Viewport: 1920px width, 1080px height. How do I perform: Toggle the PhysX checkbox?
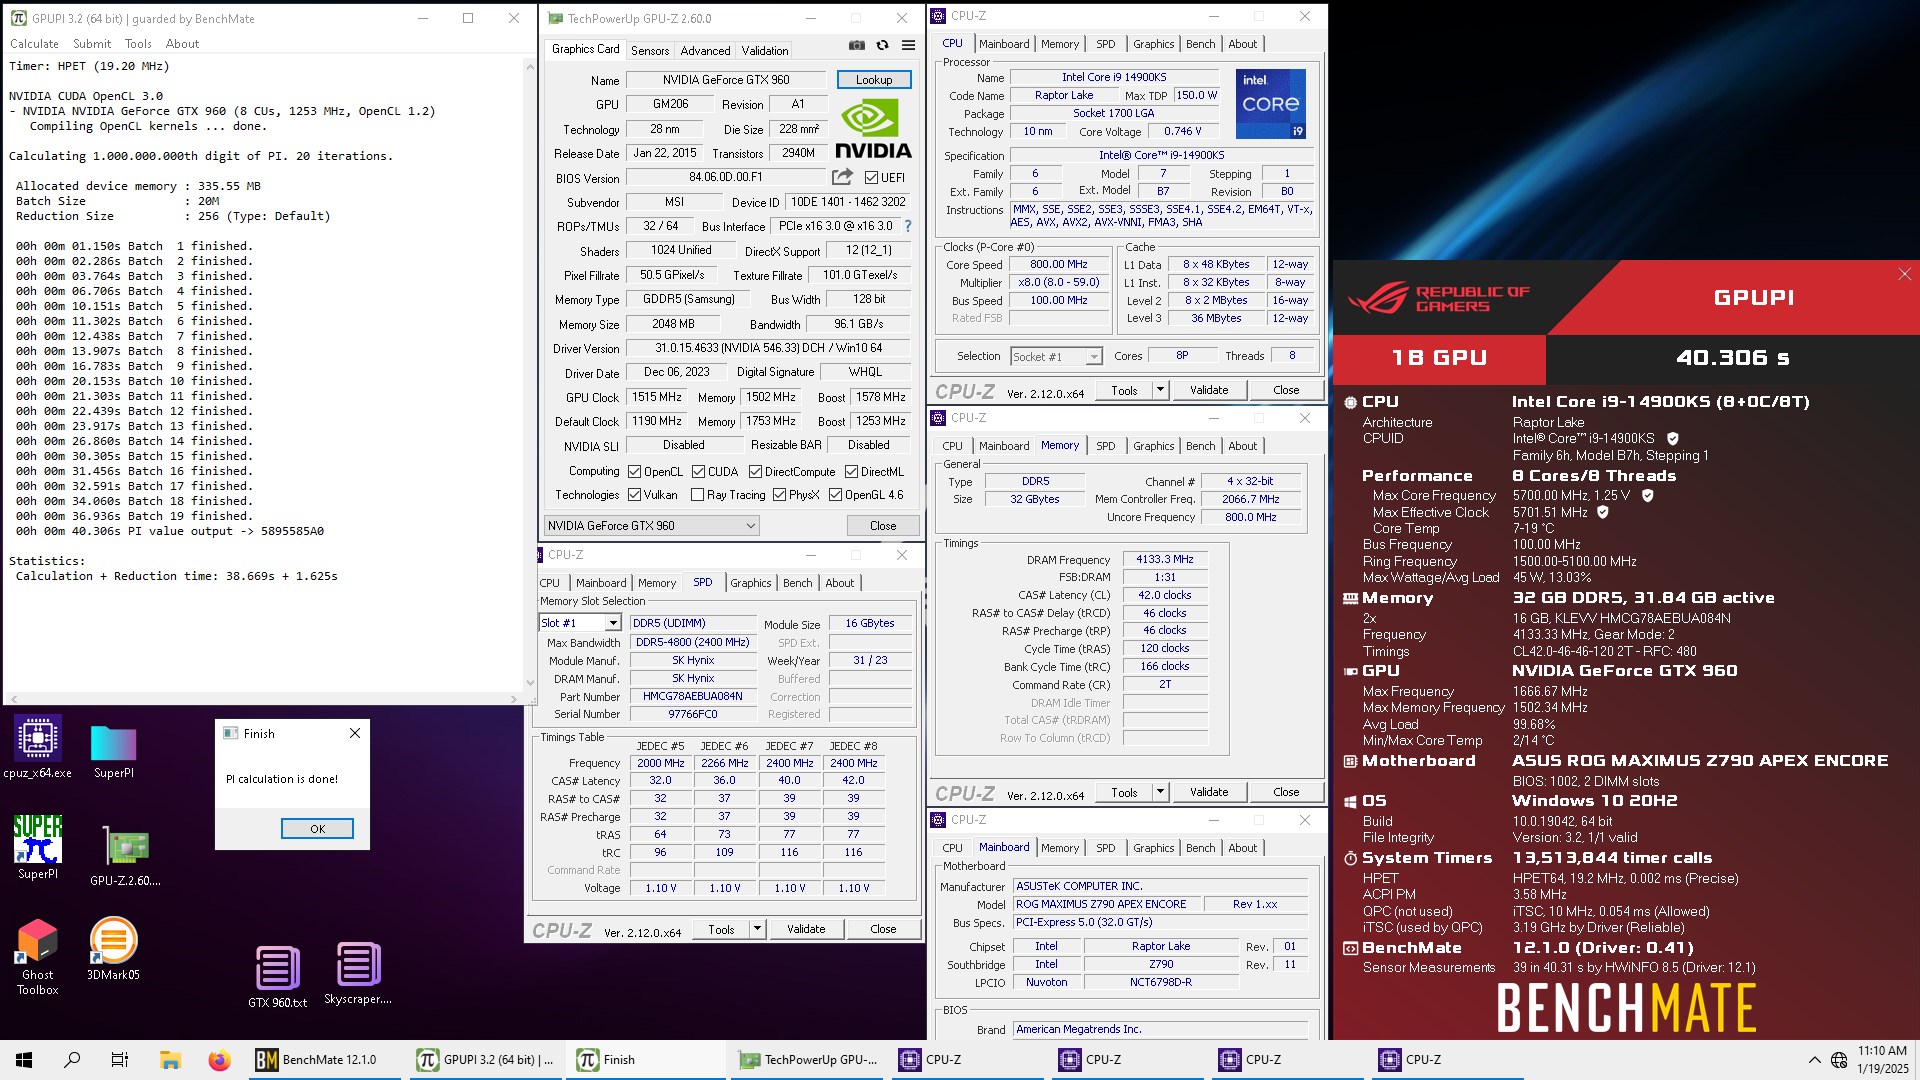tap(779, 495)
